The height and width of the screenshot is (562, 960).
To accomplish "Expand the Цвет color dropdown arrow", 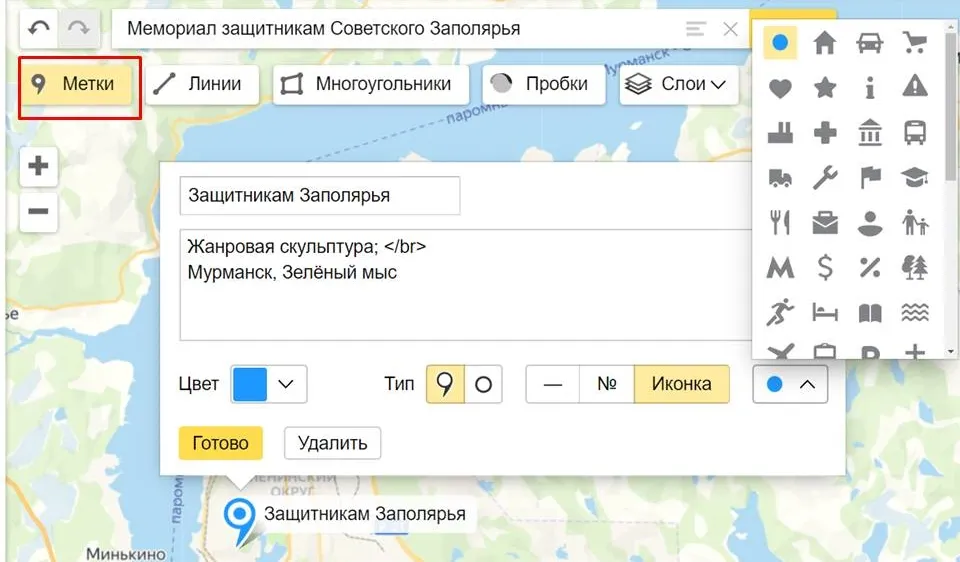I will tap(286, 384).
